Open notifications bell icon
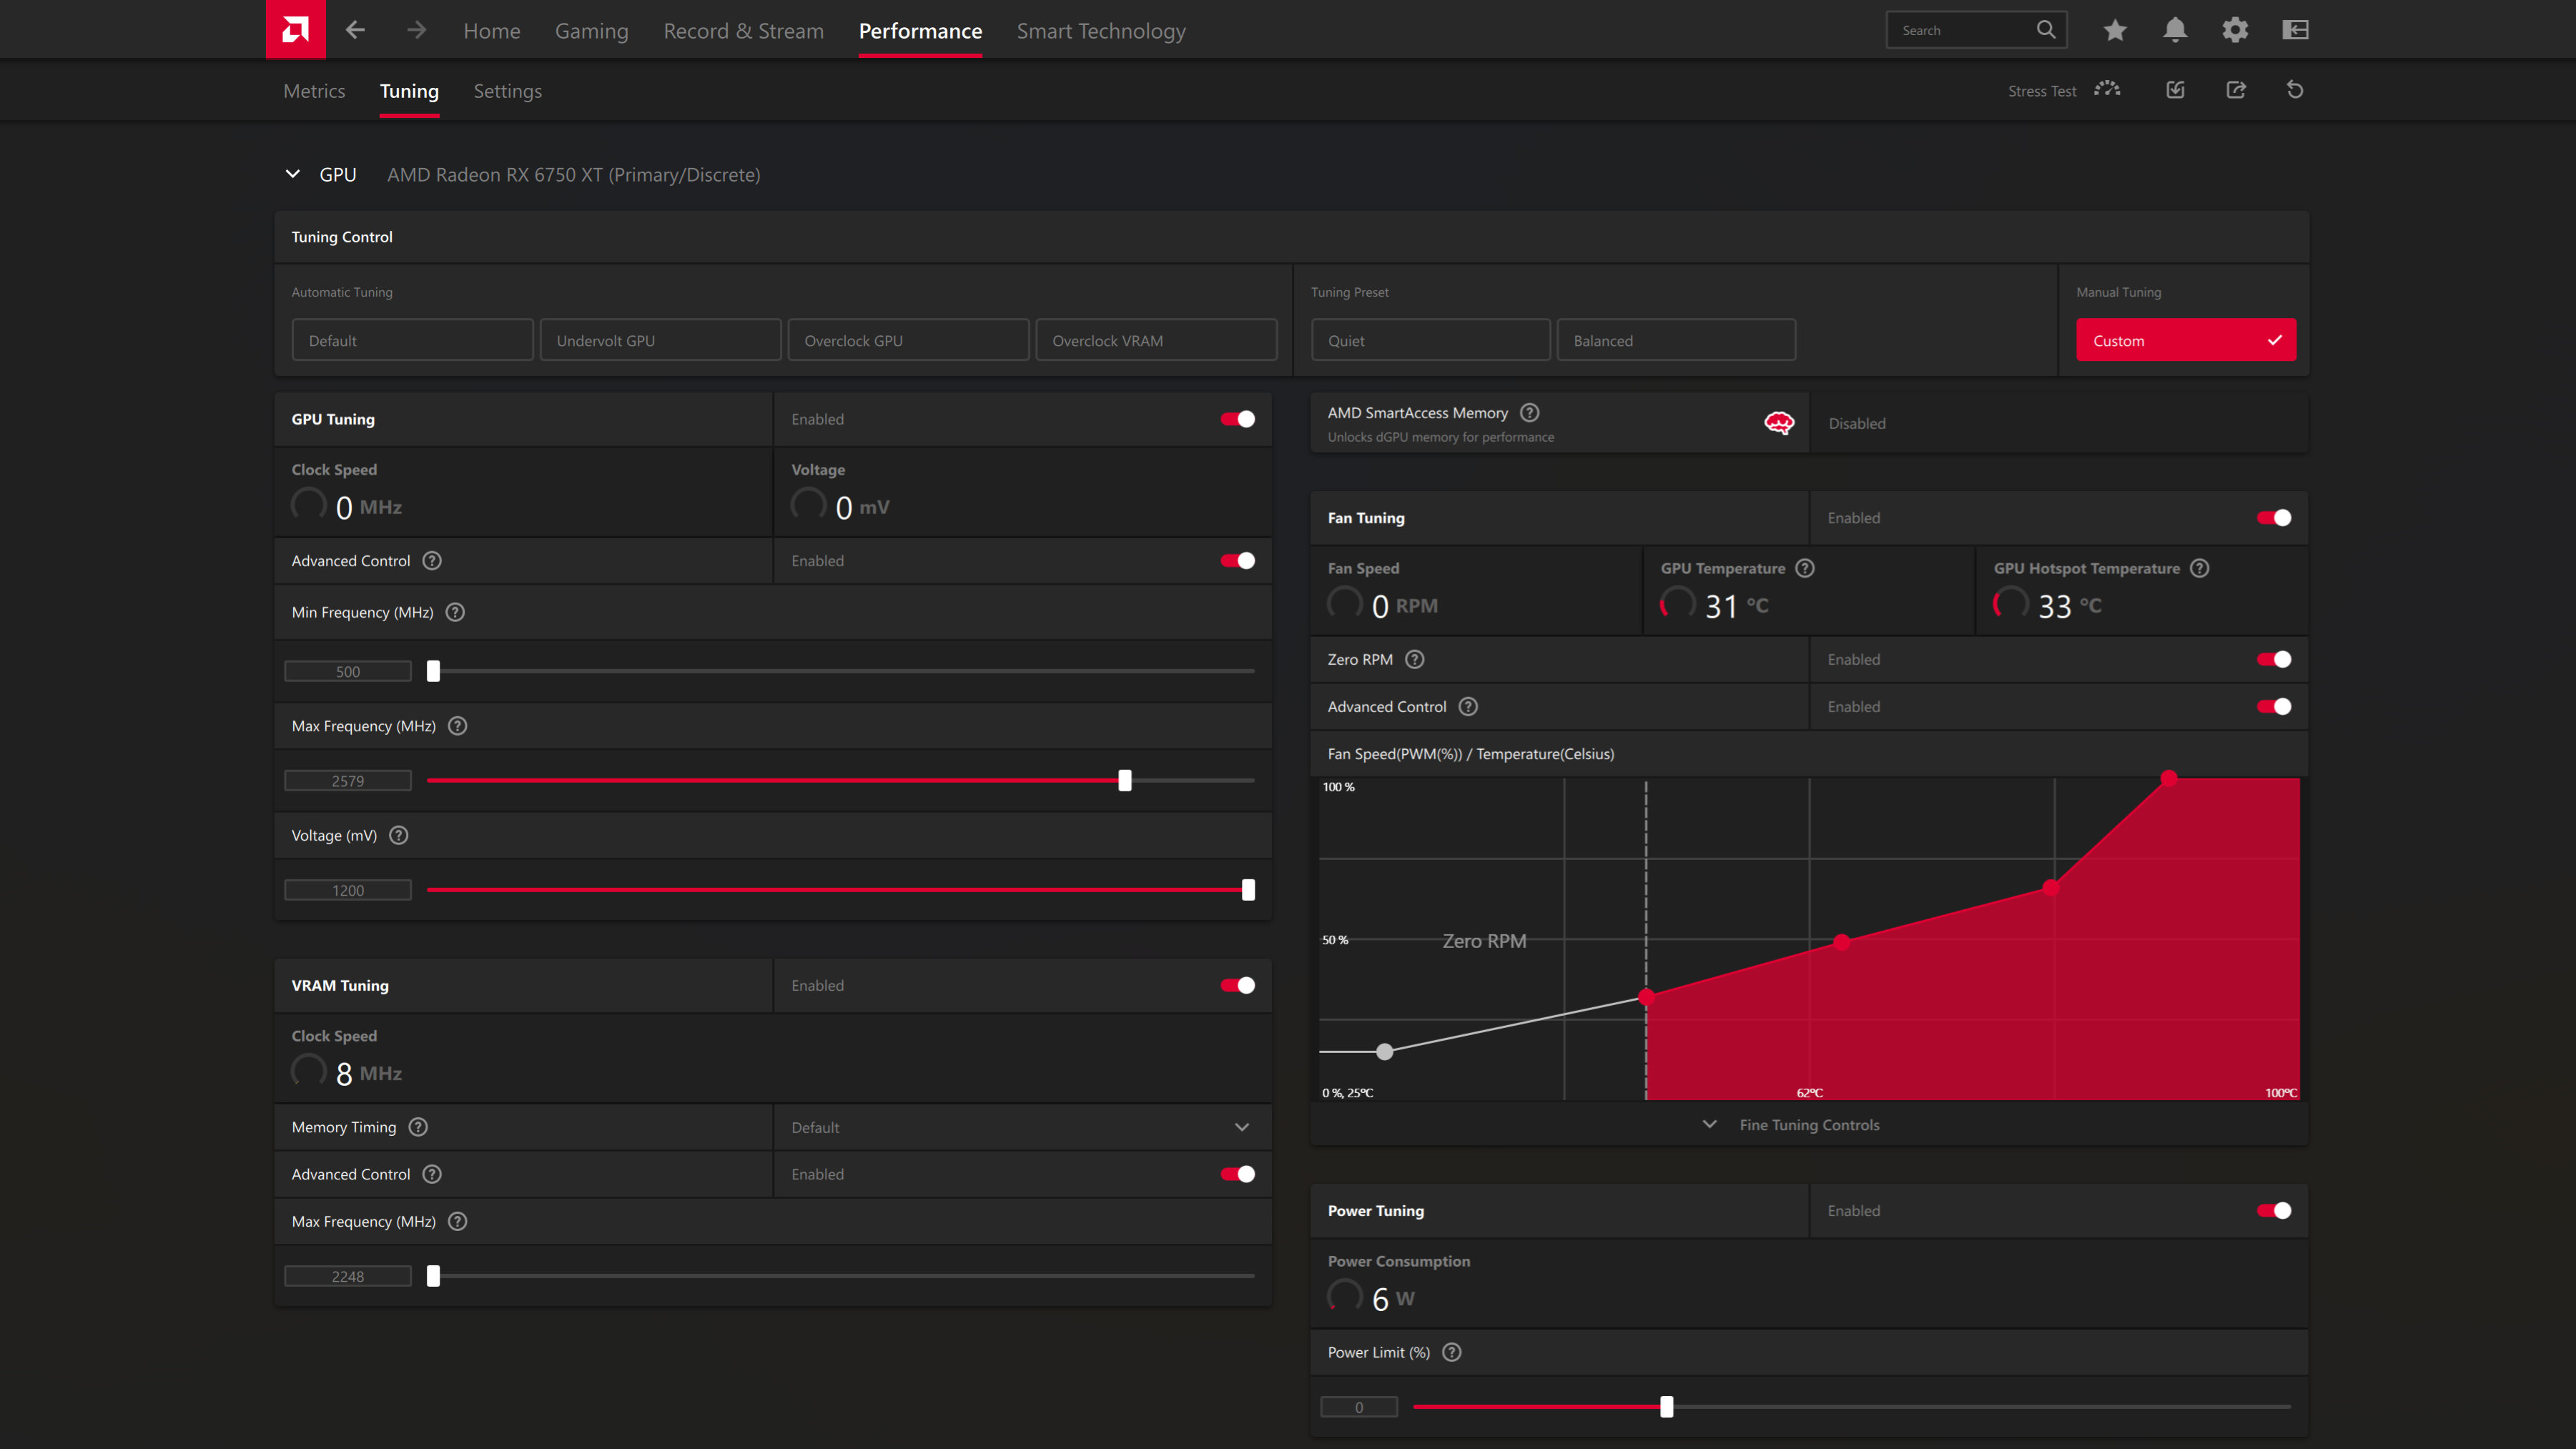2576x1449 pixels. 2175,30
